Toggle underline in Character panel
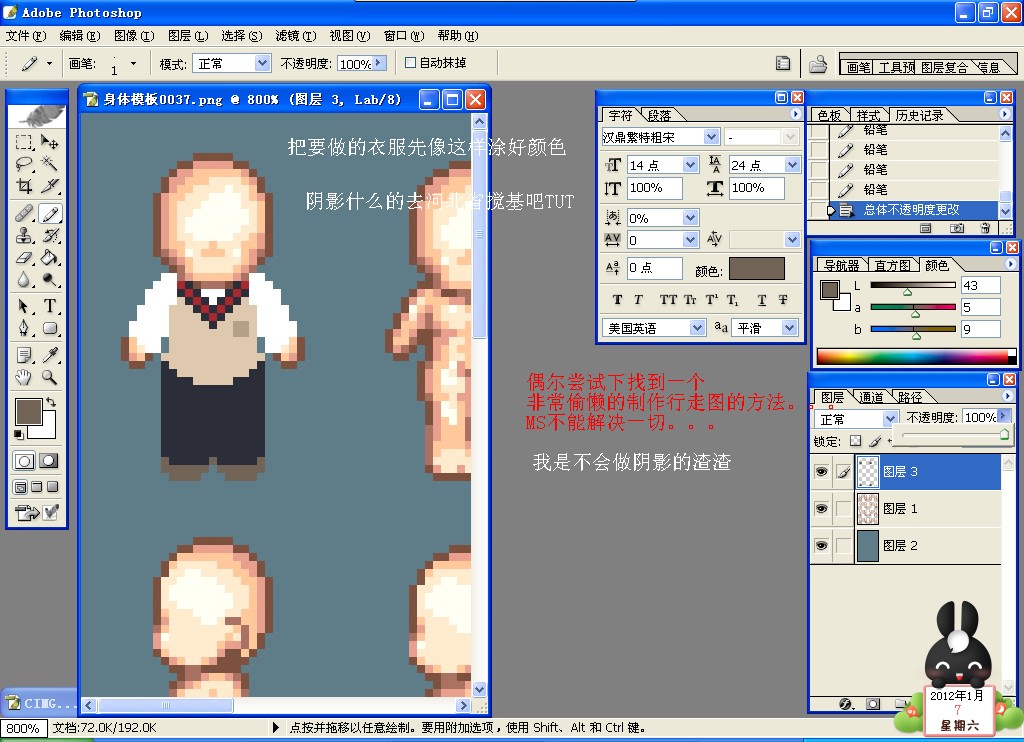1024x742 pixels. [761, 300]
